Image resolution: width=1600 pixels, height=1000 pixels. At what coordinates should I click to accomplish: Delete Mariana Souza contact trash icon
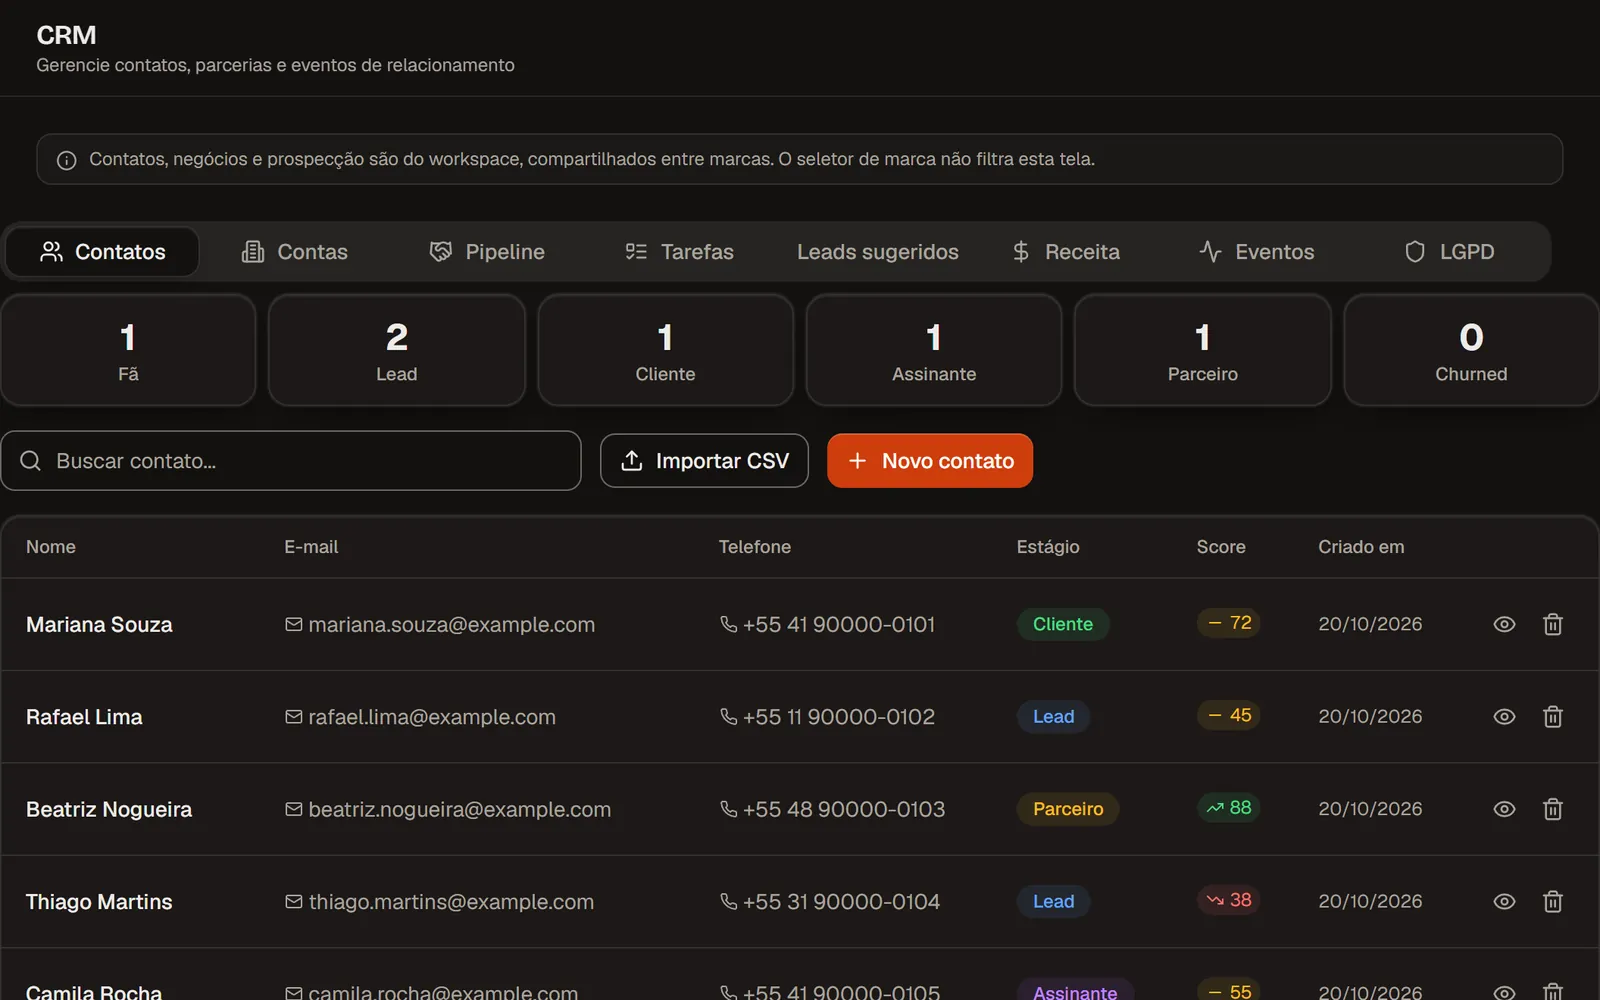coord(1552,624)
